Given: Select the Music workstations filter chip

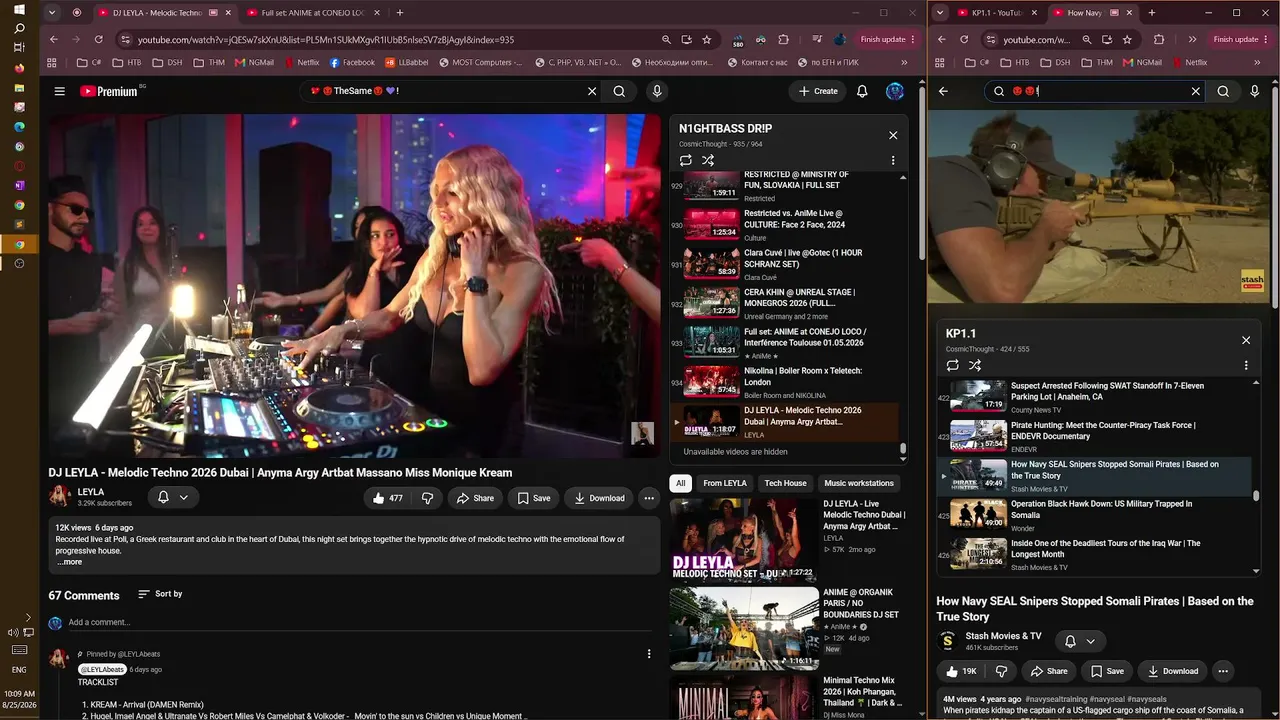Looking at the screenshot, I should 858,483.
